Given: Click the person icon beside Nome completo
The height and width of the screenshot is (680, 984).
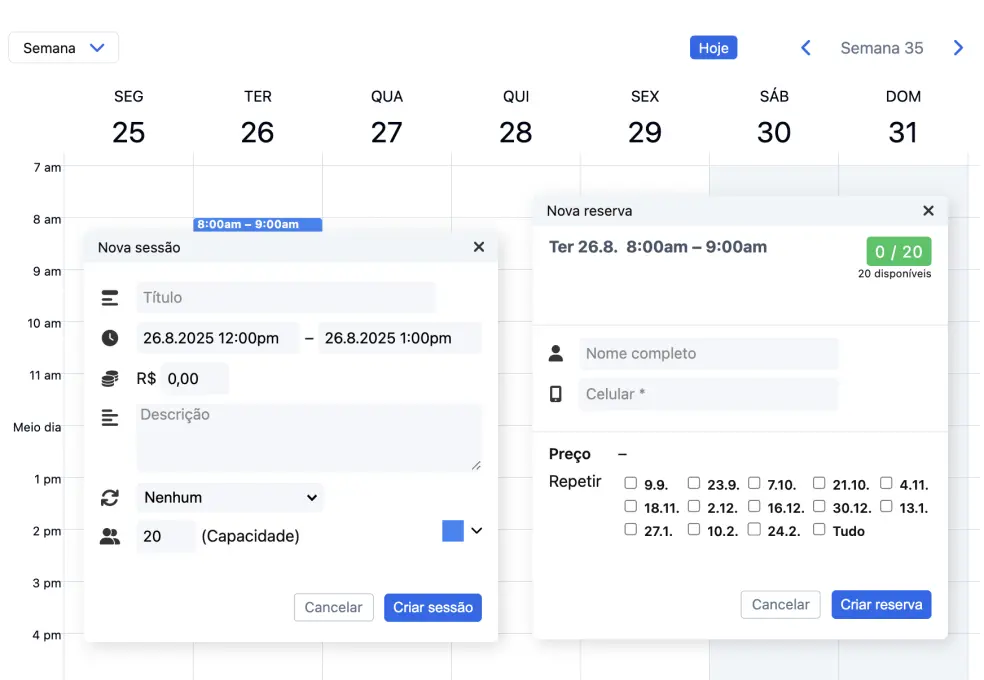Looking at the screenshot, I should coord(556,353).
